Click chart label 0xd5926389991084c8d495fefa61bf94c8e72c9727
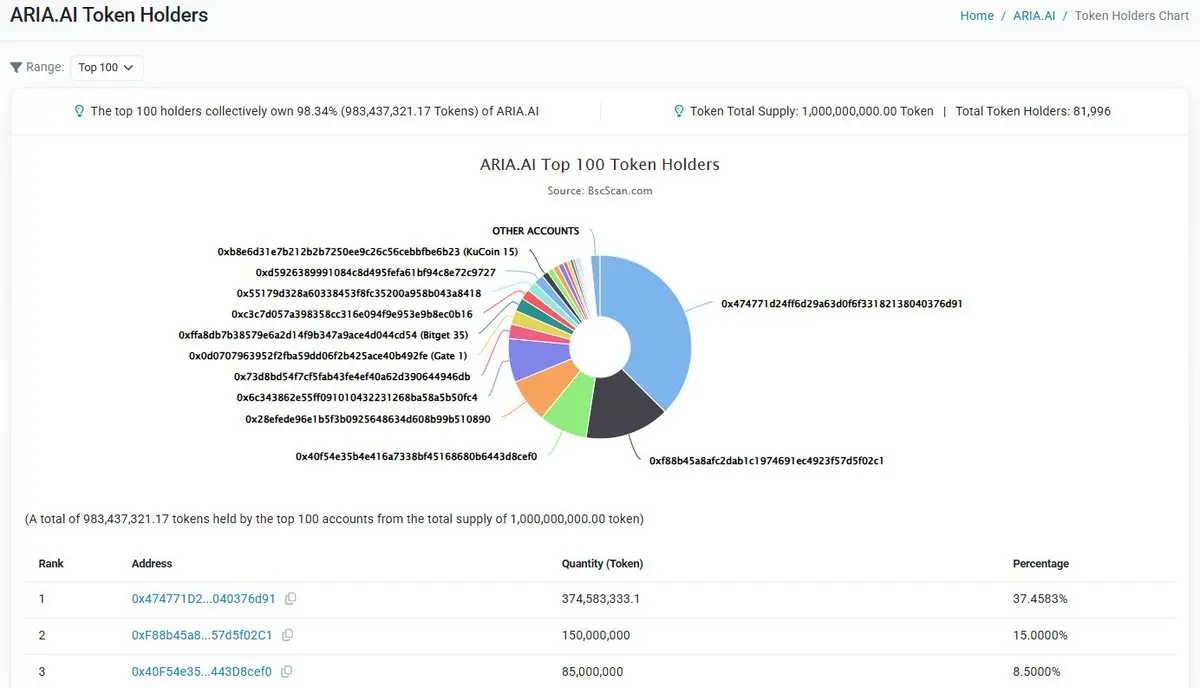Image resolution: width=1200 pixels, height=688 pixels. (x=375, y=273)
